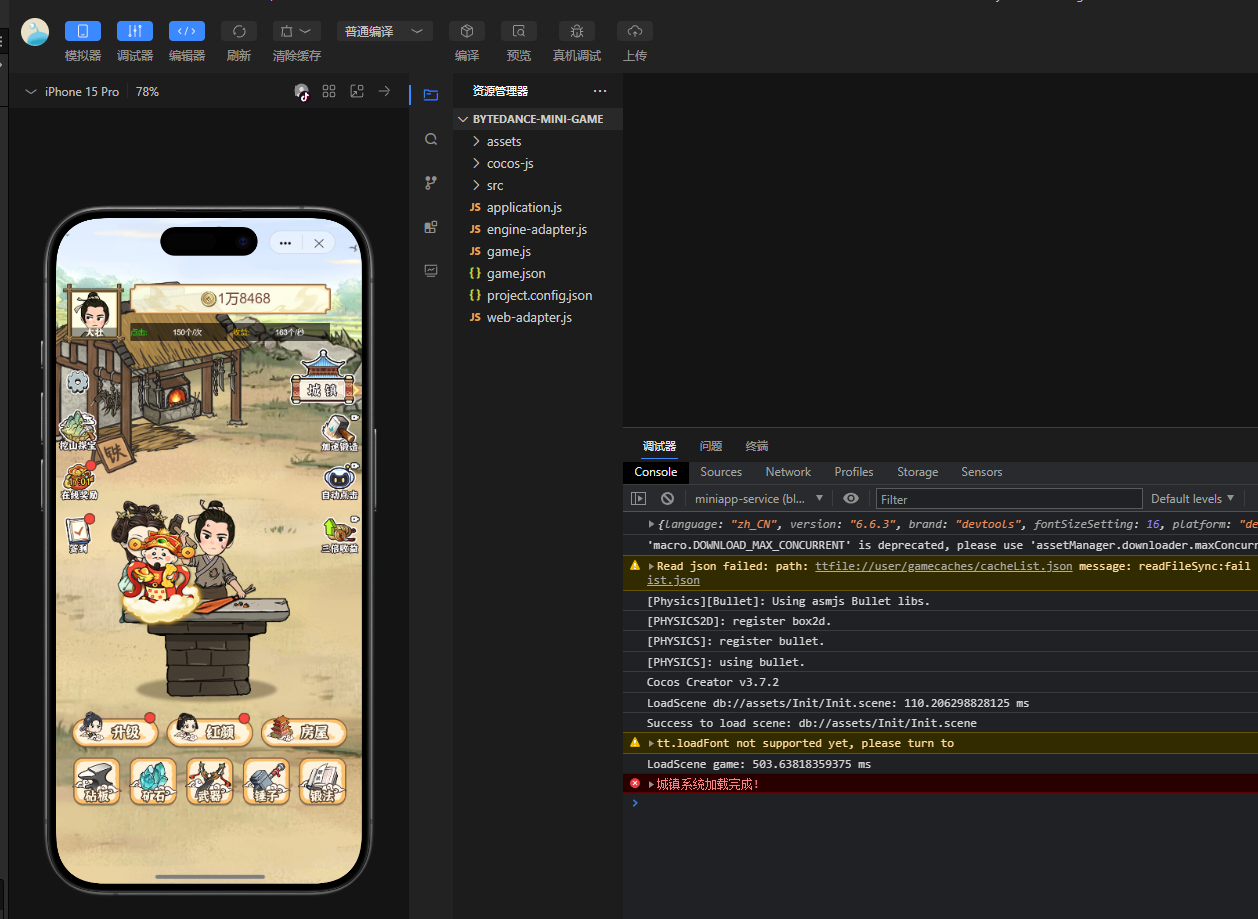Focus the console Filter input field
This screenshot has width=1258, height=919.
(x=1009, y=499)
